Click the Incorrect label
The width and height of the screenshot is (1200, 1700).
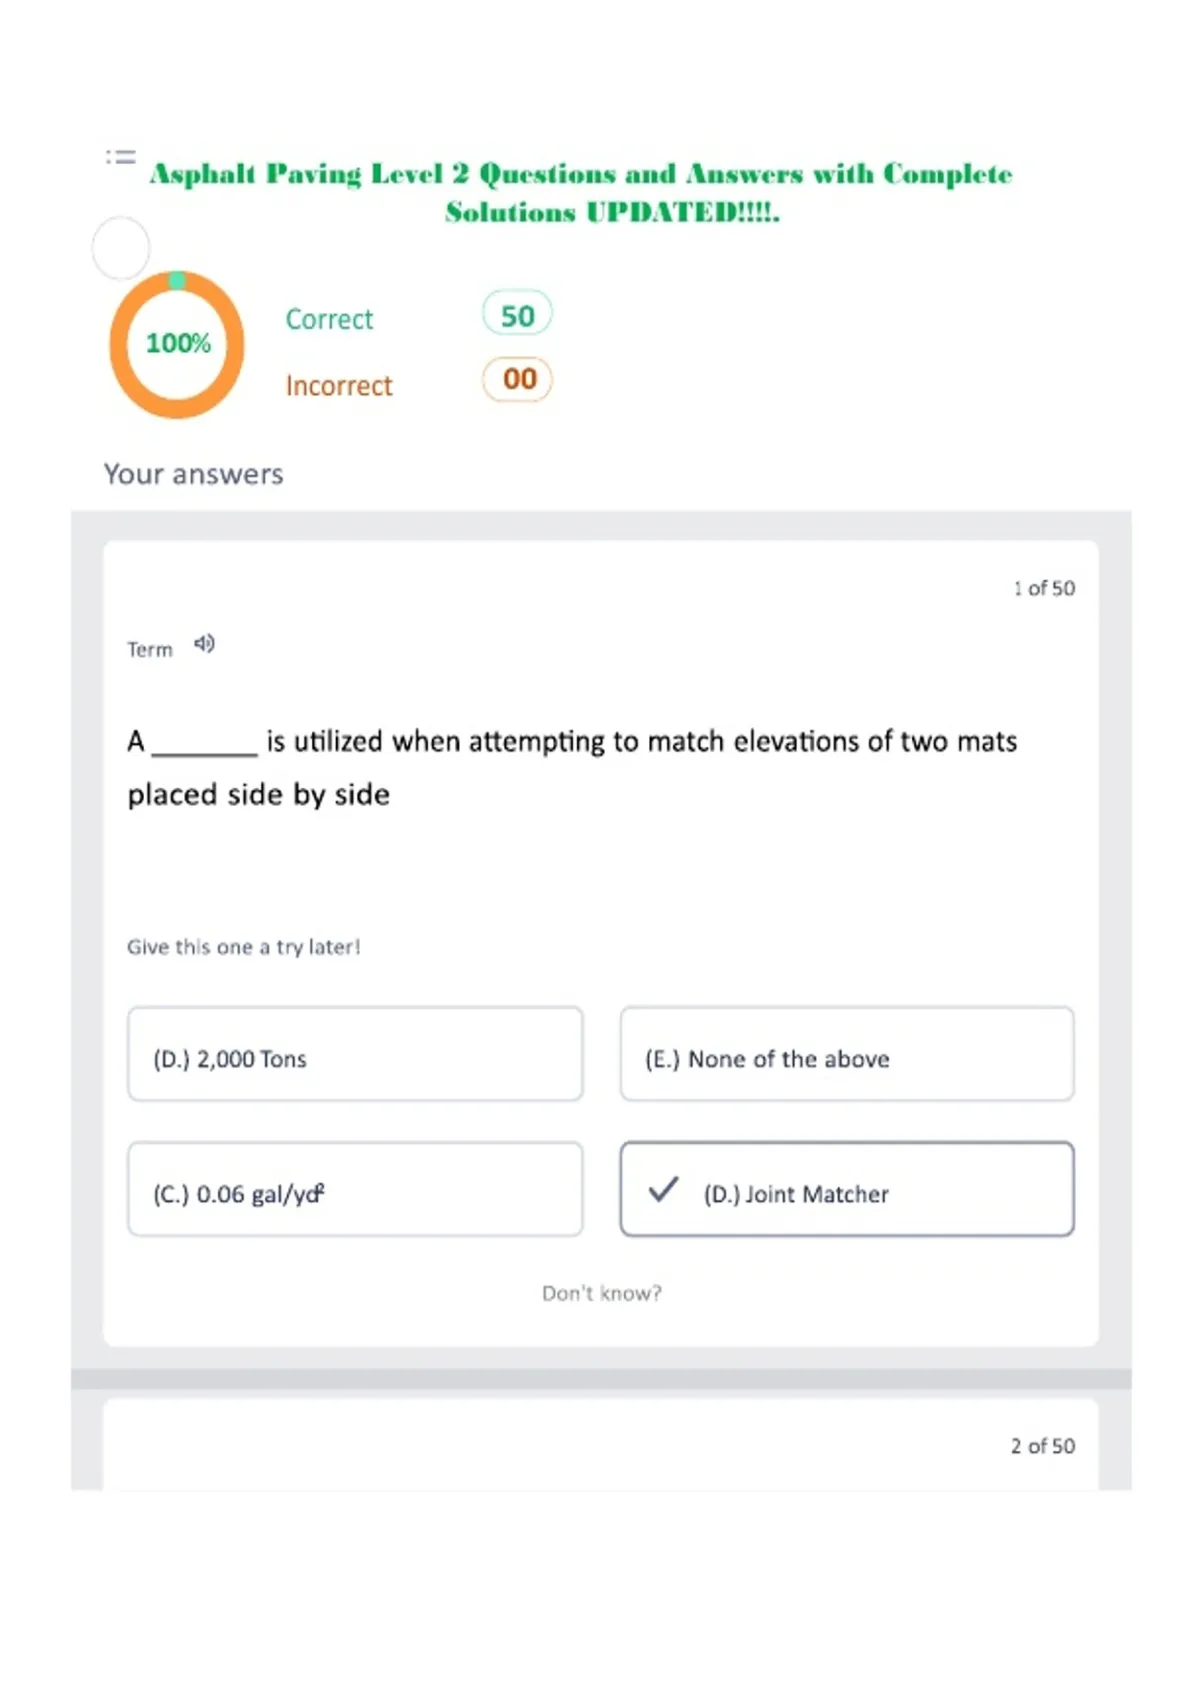(339, 386)
